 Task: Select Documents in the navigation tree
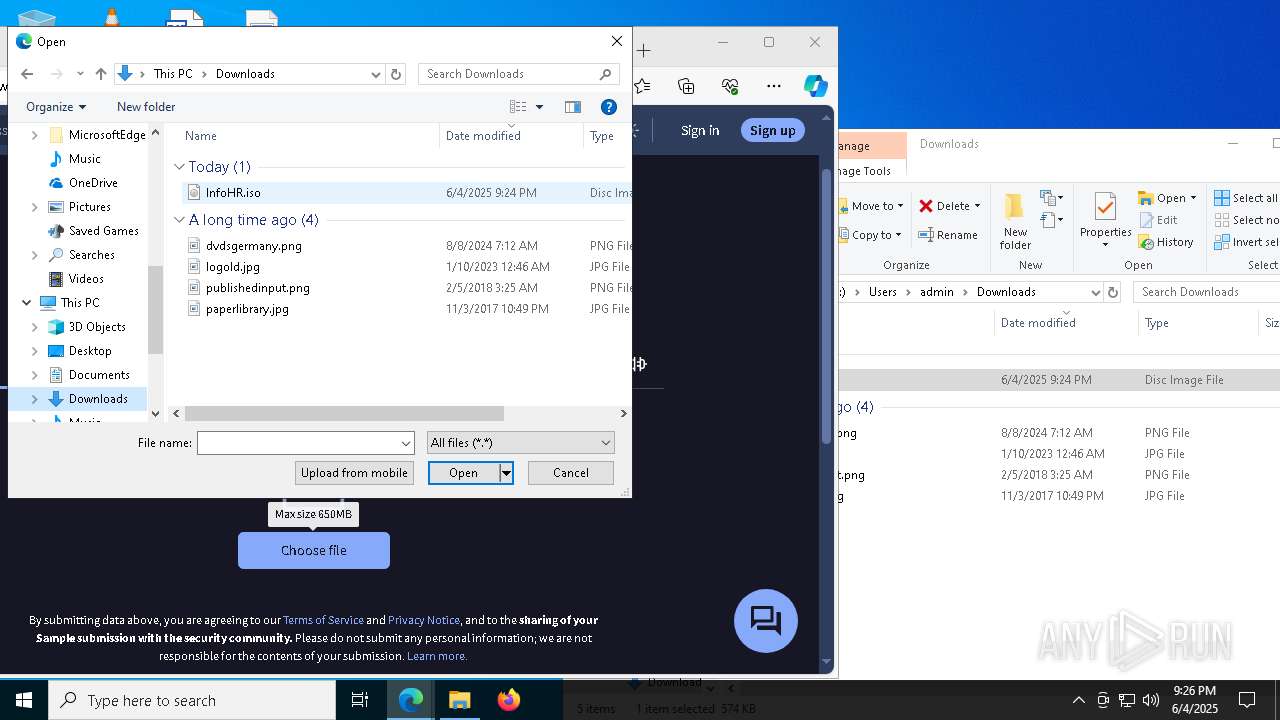(99, 375)
